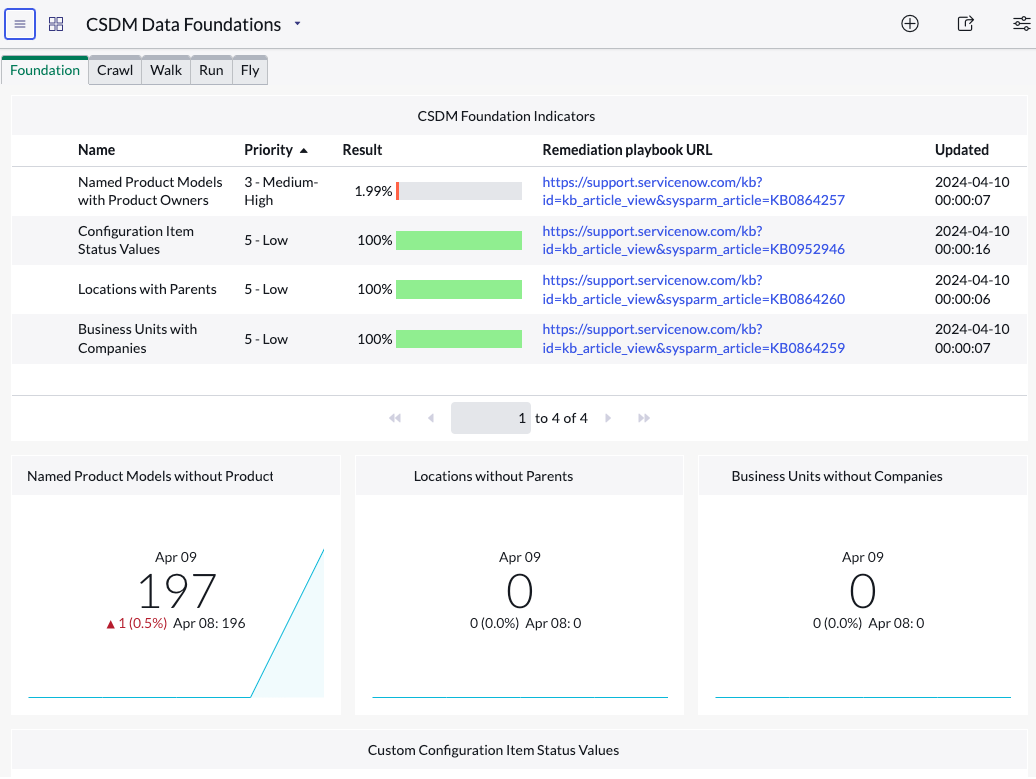Focus the page number input field
Image resolution: width=1036 pixels, height=779 pixels.
pos(490,418)
